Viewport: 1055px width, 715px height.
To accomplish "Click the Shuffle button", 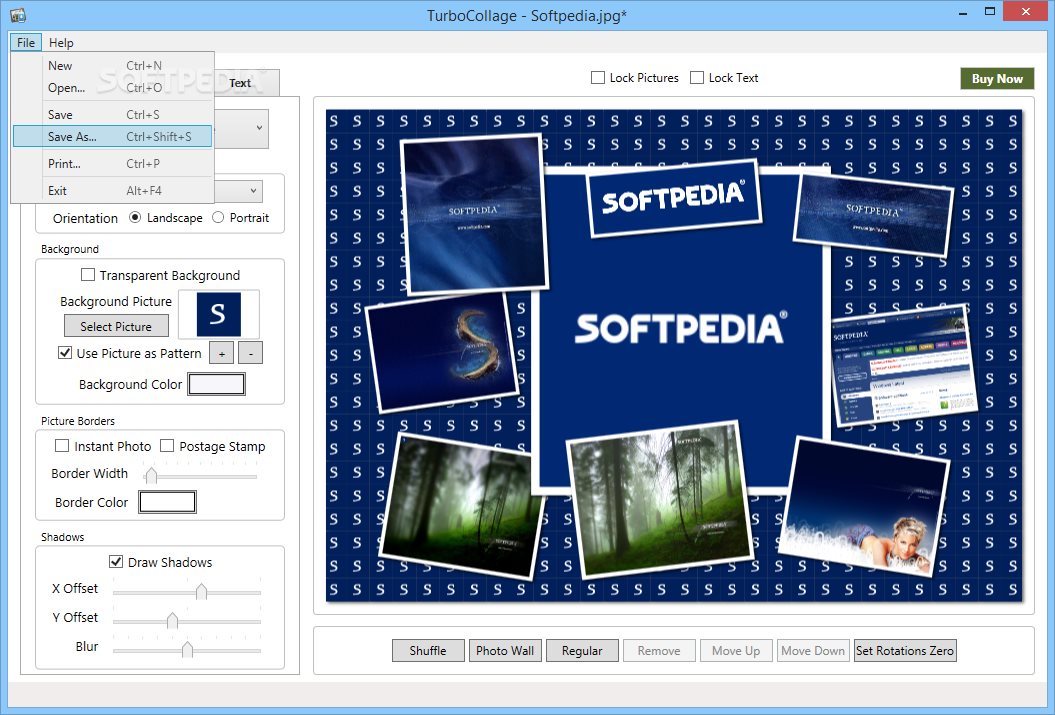I will (428, 650).
